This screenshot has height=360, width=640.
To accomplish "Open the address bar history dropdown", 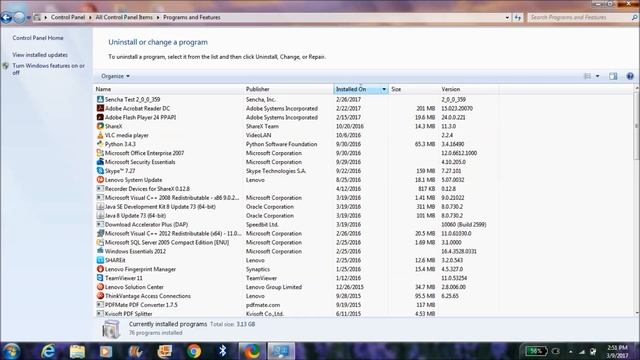I will click(507, 18).
